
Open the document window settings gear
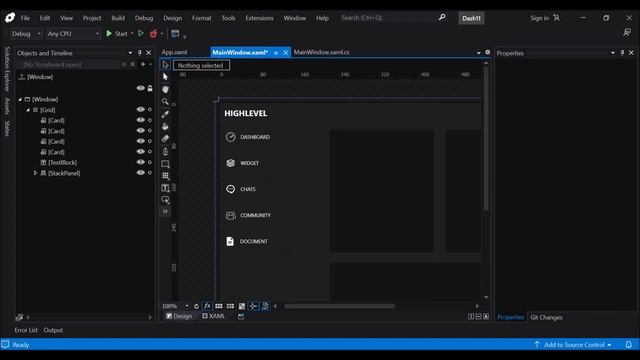487,52
